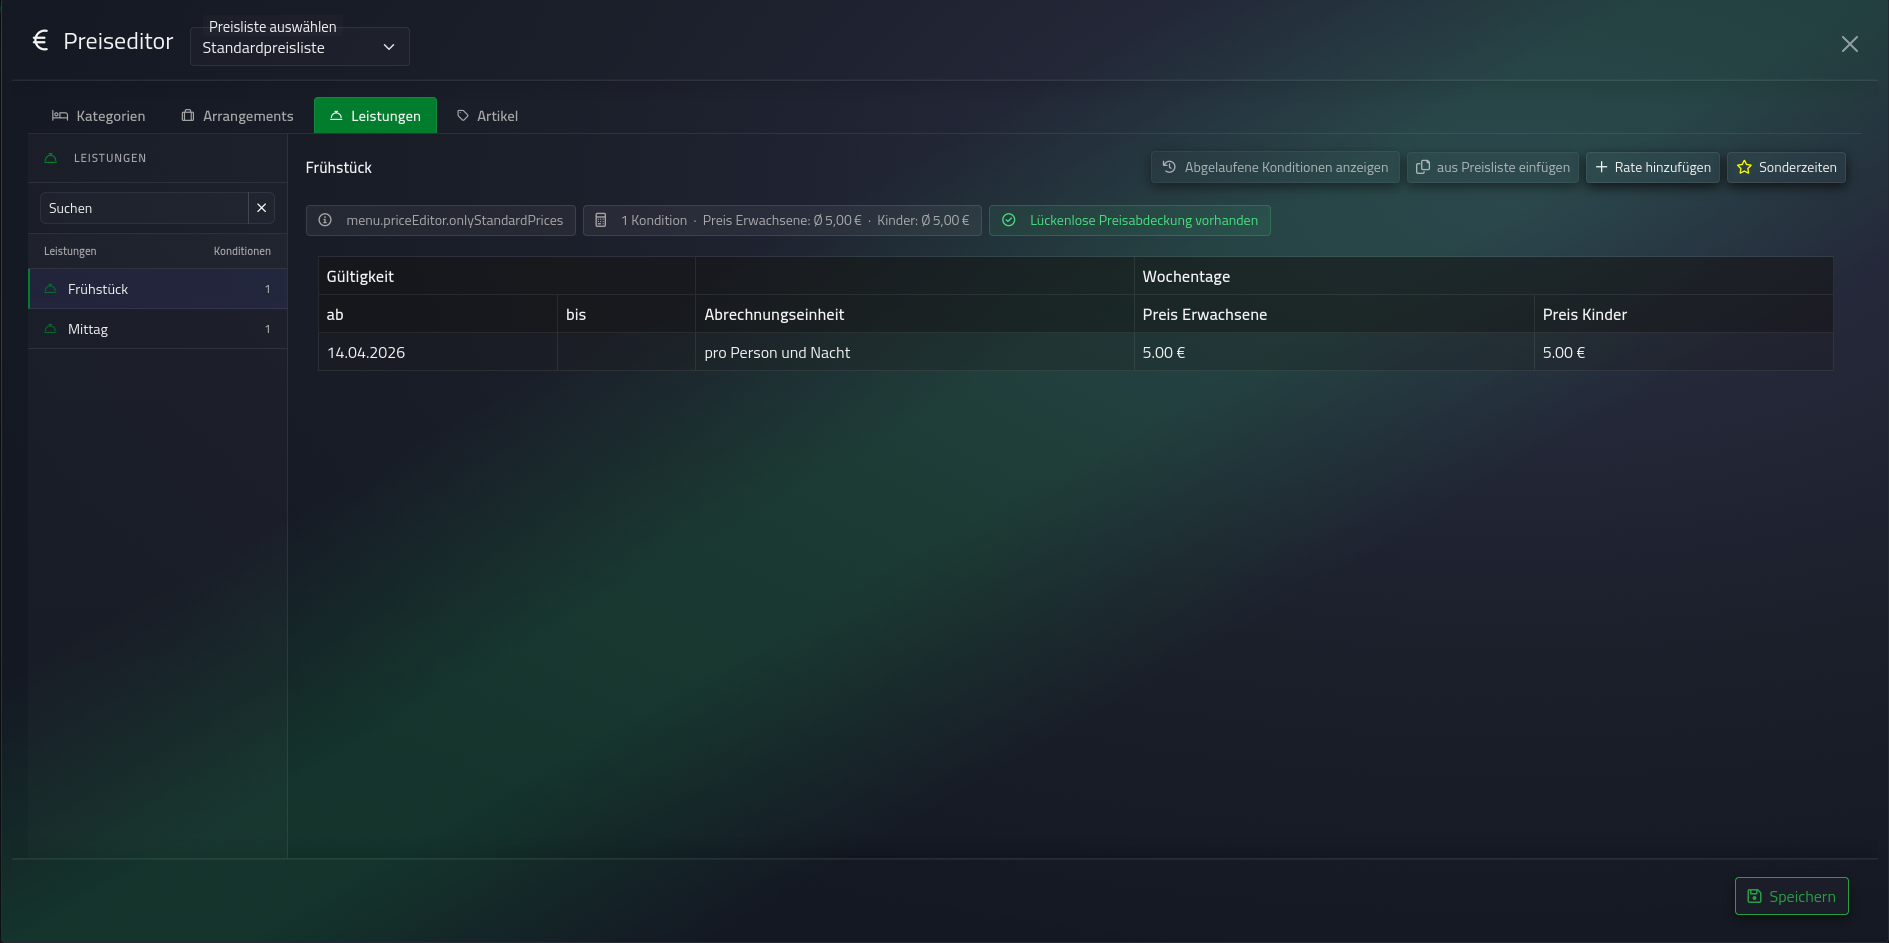Click the green checkmark coverage icon
1889x943 pixels.
coord(1009,220)
